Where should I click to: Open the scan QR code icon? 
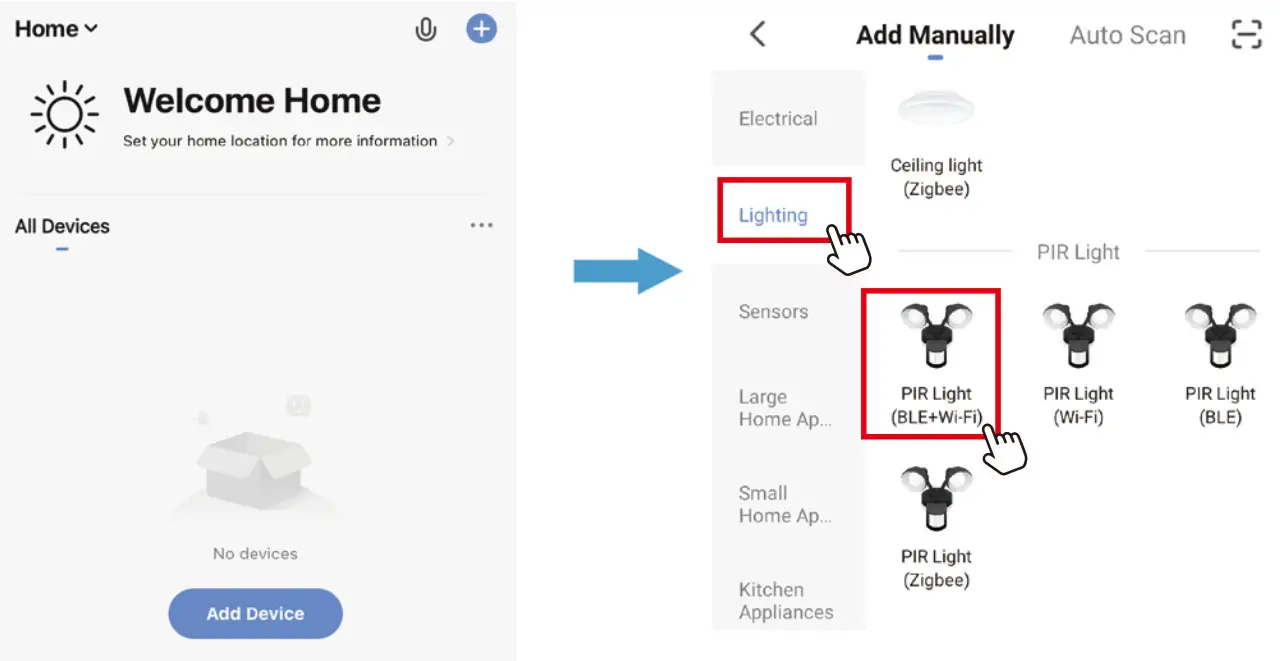pyautogui.click(x=1246, y=35)
